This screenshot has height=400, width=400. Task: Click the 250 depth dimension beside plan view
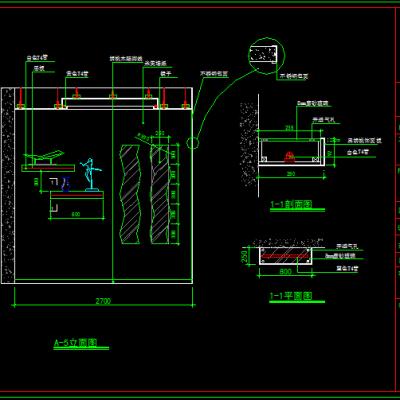pyautogui.click(x=245, y=256)
